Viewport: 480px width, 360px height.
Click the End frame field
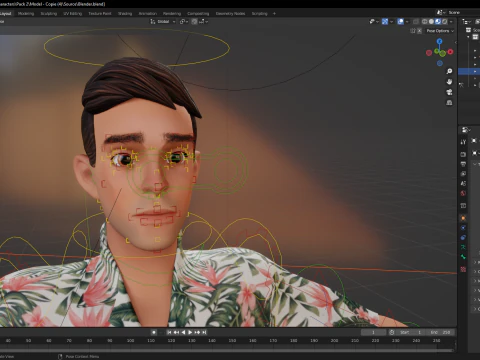point(440,332)
